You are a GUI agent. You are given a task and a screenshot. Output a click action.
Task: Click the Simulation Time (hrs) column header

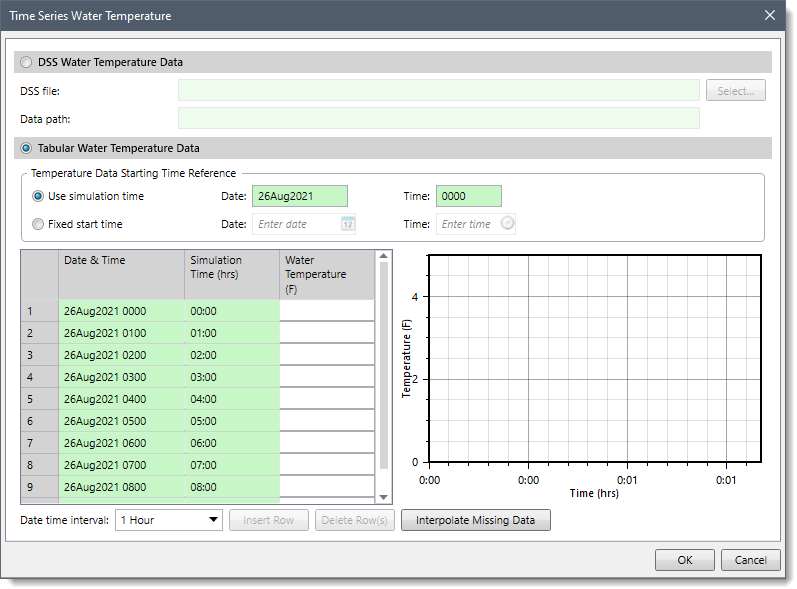pyautogui.click(x=232, y=274)
